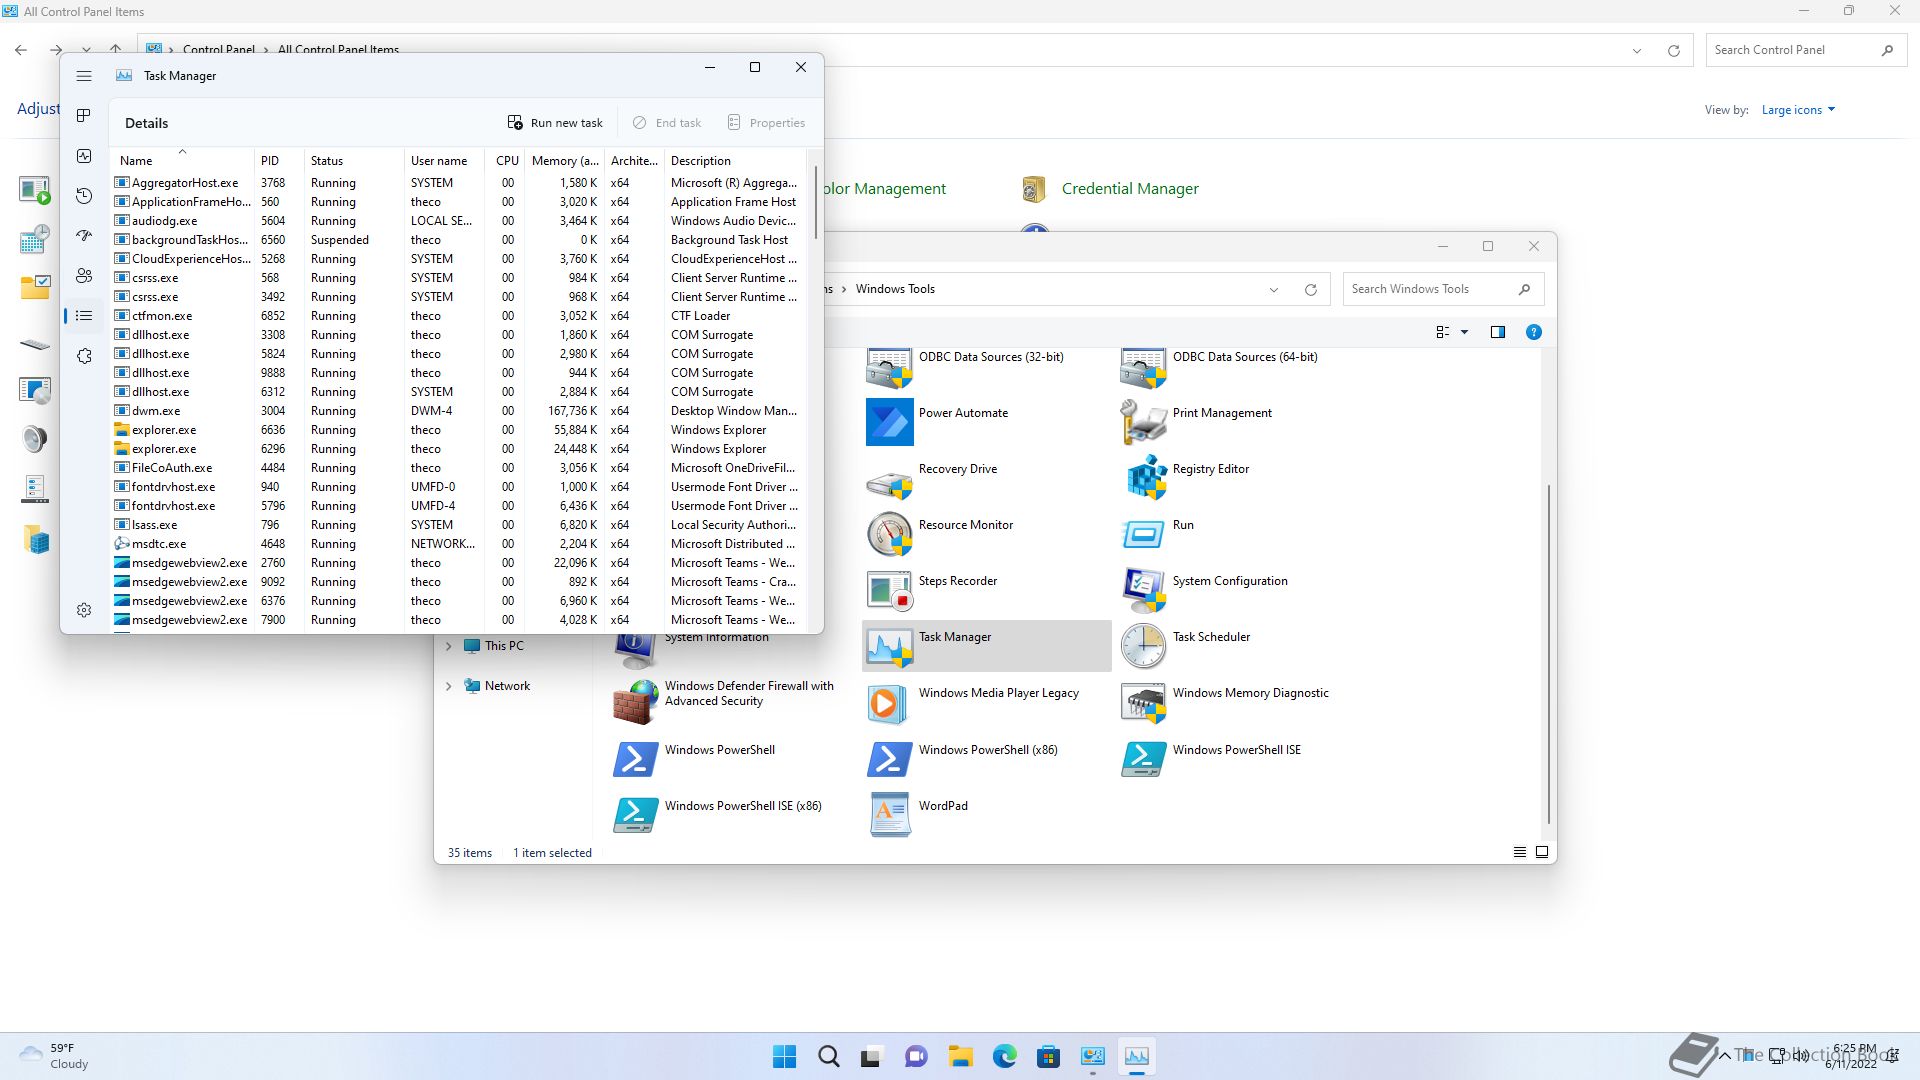The height and width of the screenshot is (1080, 1920).
Task: Select backgroundTaskHost suspended process row
Action: pos(458,240)
